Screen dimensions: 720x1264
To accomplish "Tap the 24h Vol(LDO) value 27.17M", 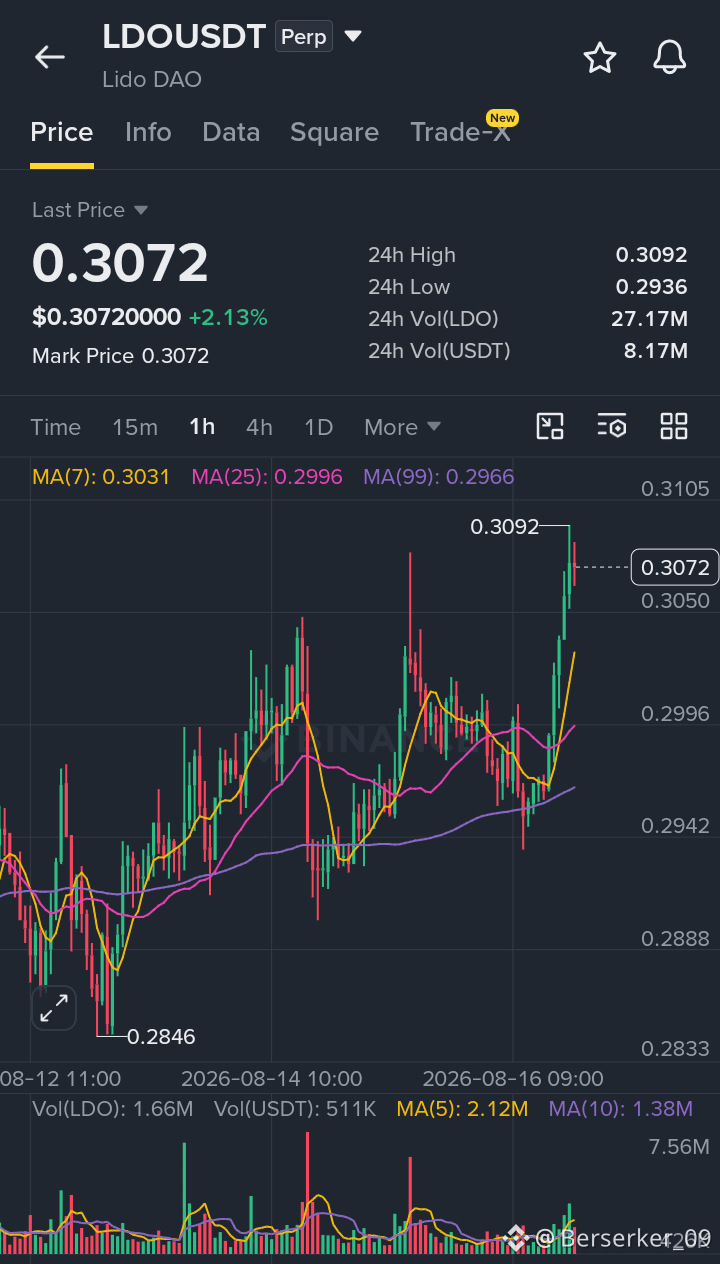I will pyautogui.click(x=649, y=319).
